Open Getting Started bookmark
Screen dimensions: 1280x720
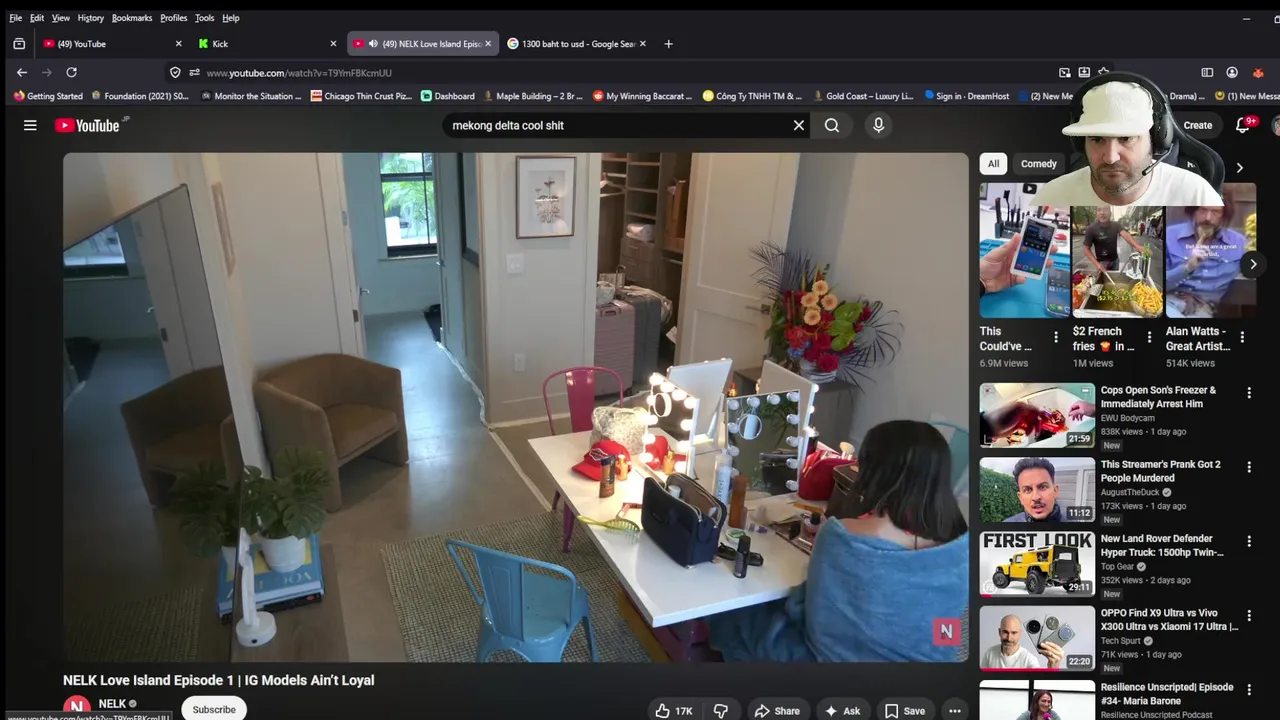pyautogui.click(x=48, y=96)
